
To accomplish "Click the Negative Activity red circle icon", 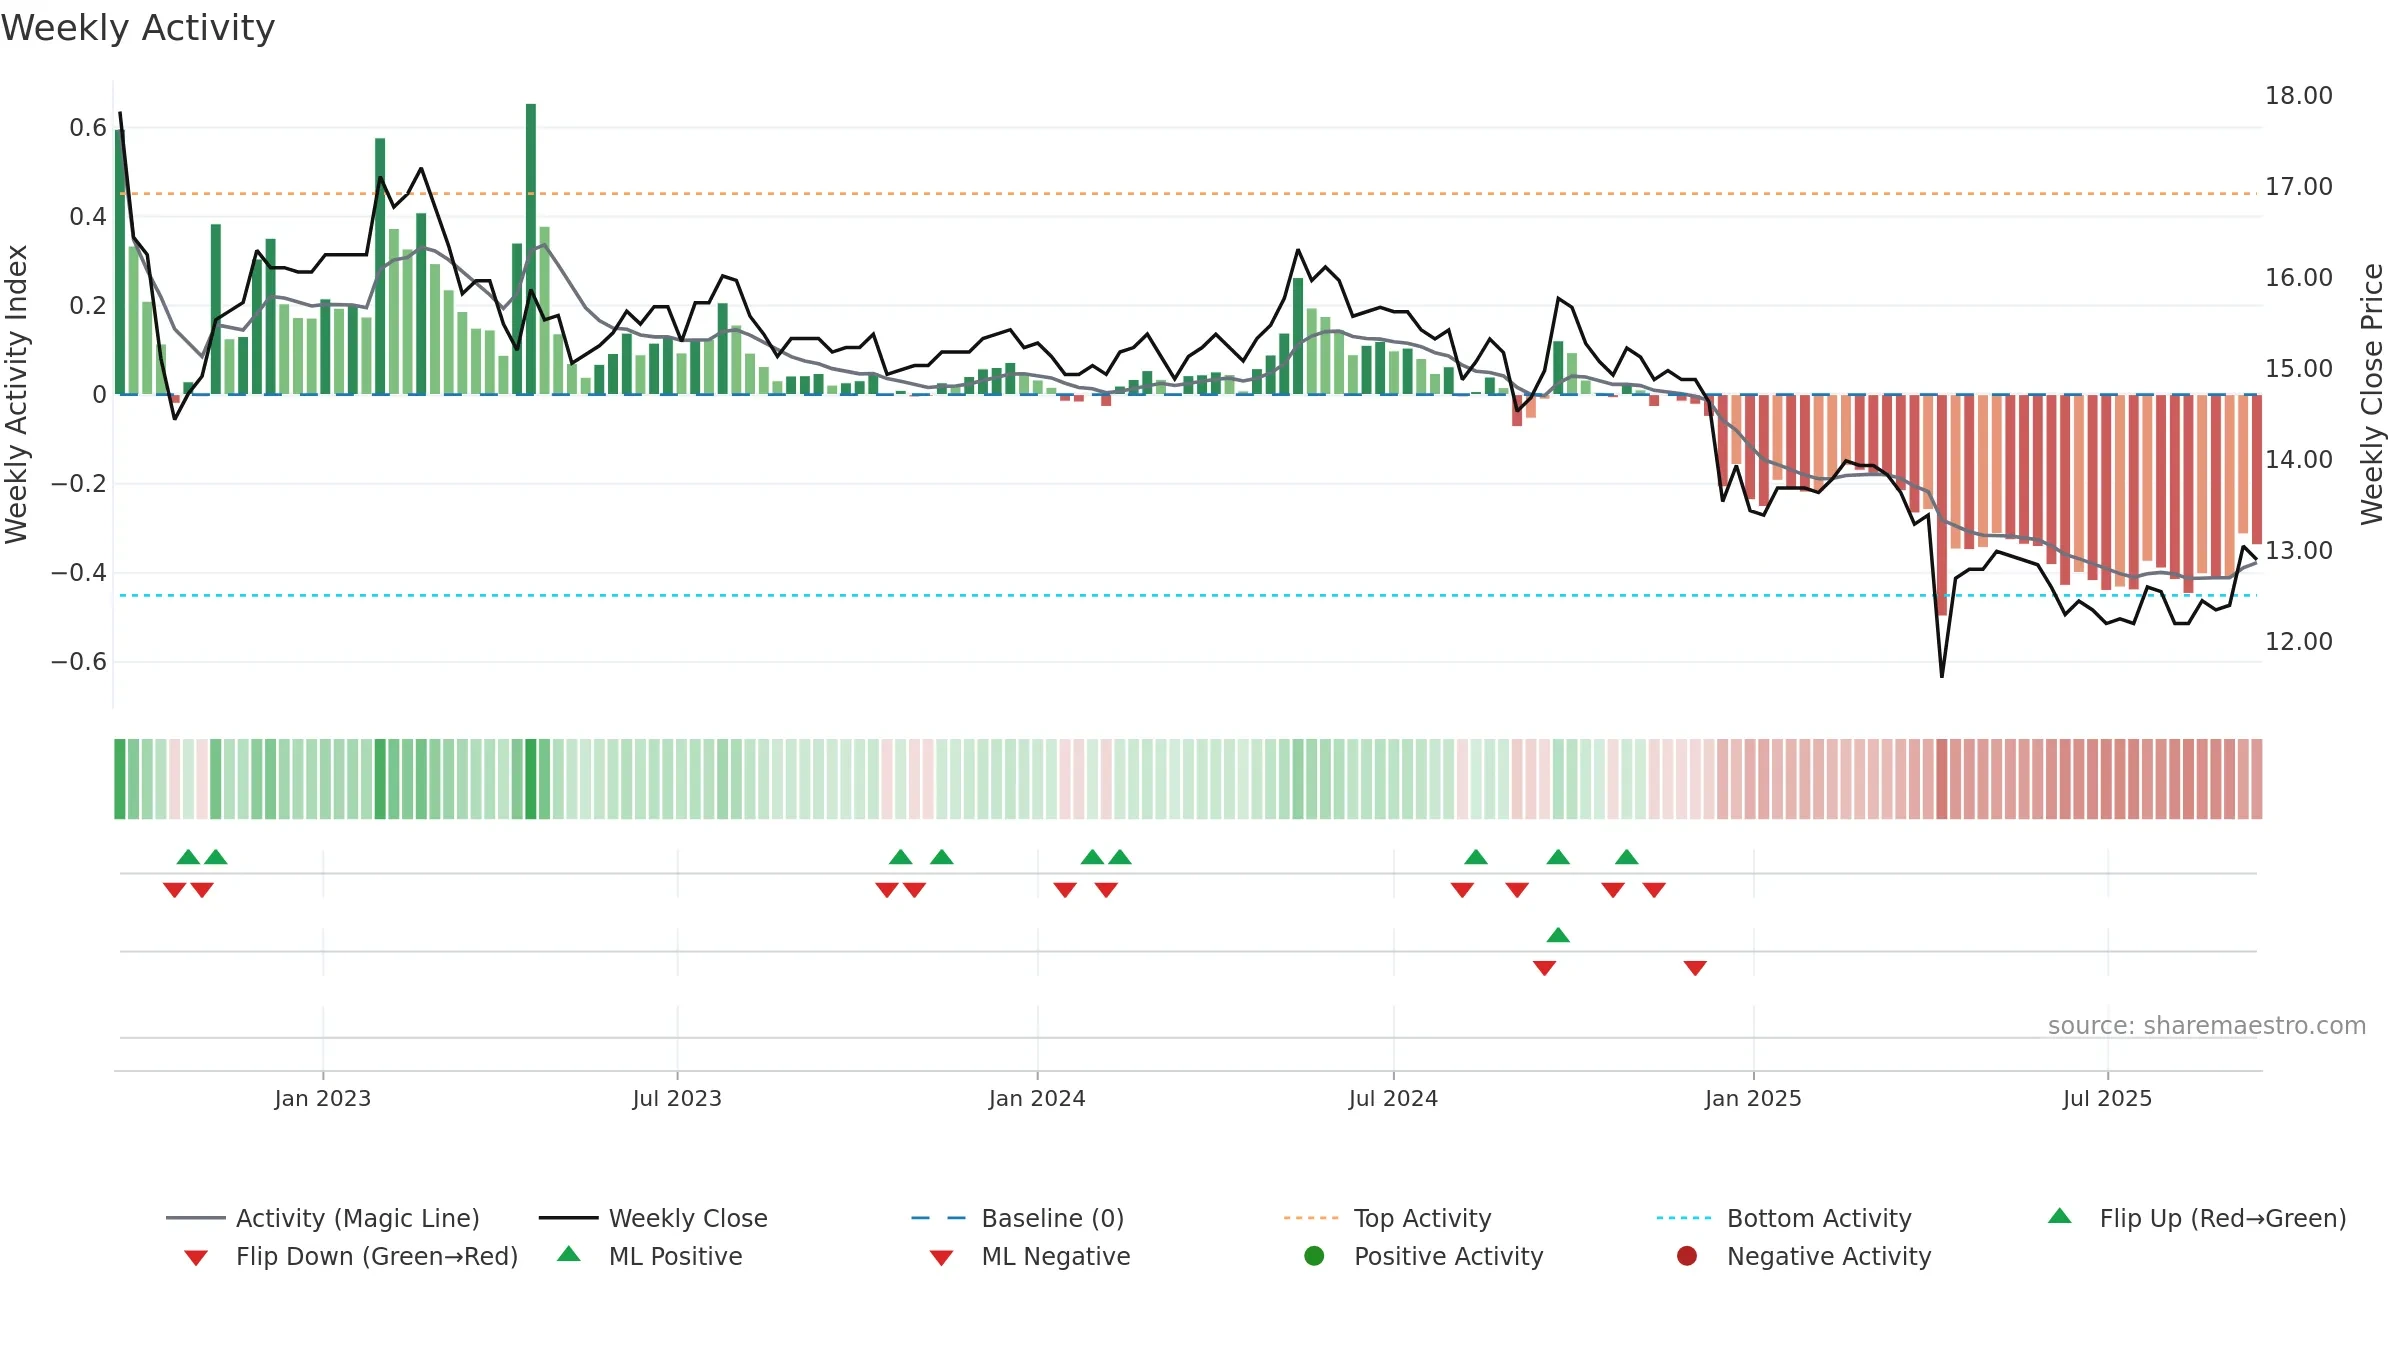I will [x=1687, y=1256].
